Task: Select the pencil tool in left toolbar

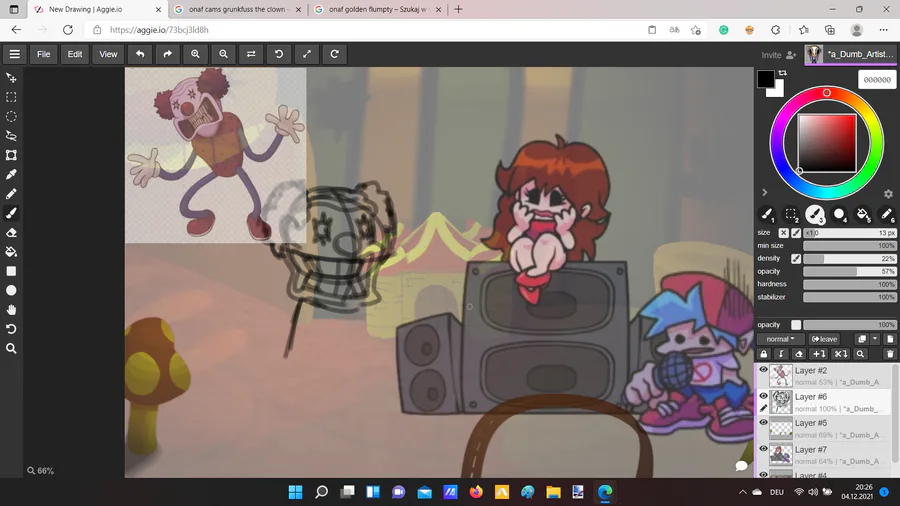Action: [11, 194]
